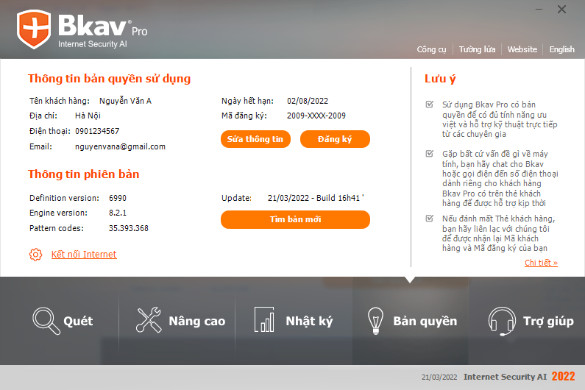Screen dimensions: 585x390
Task: Click the 'Thông tin phiên bản' heading
Action: point(84,174)
